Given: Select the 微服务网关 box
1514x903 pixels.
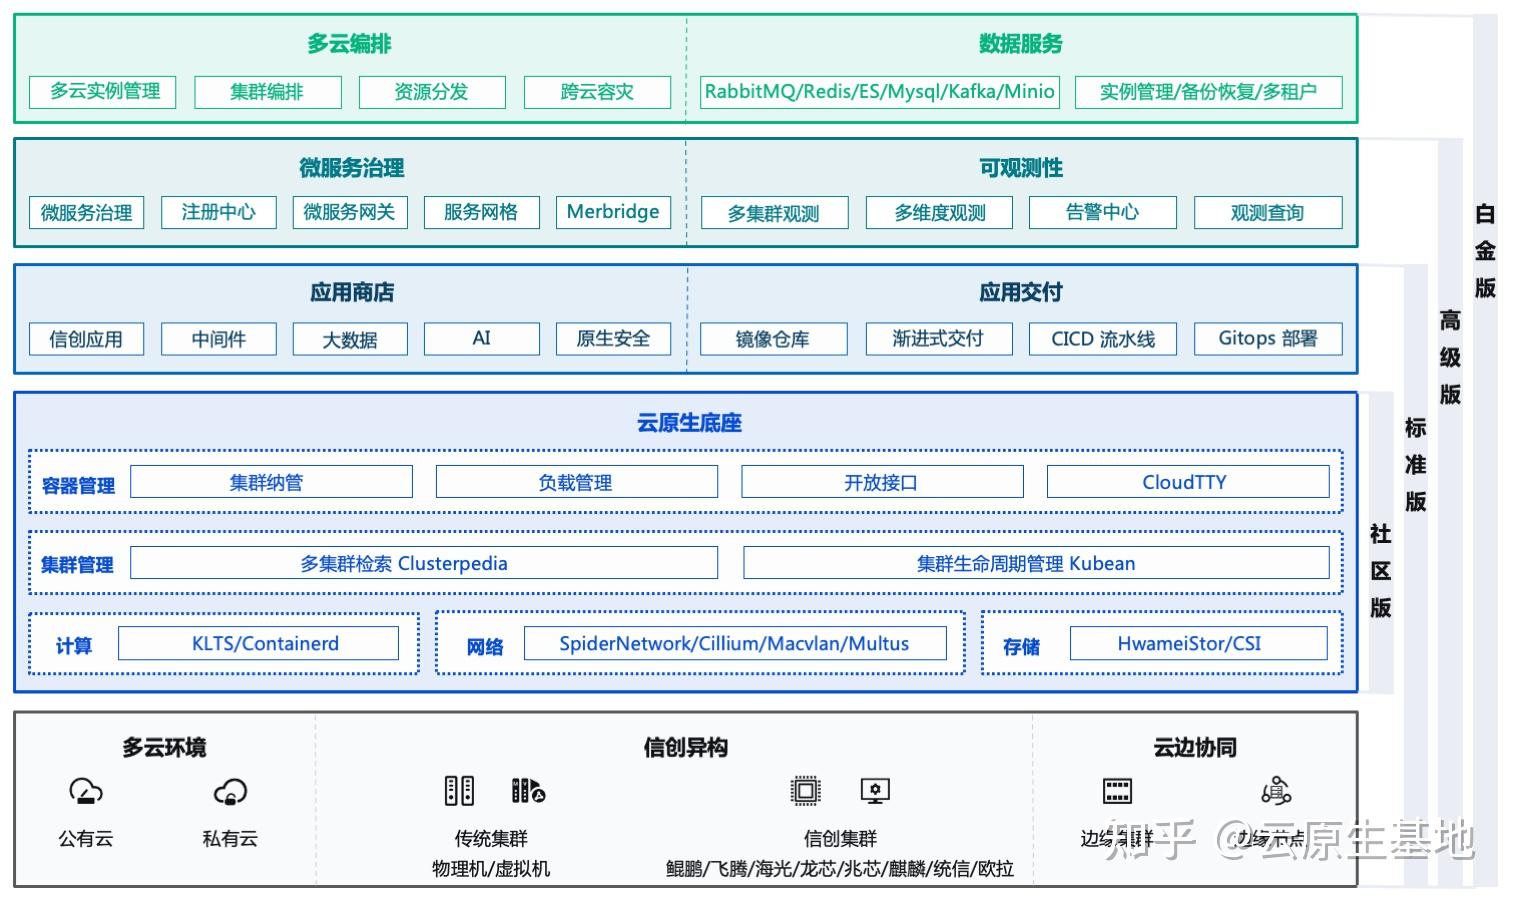Looking at the screenshot, I should (350, 212).
